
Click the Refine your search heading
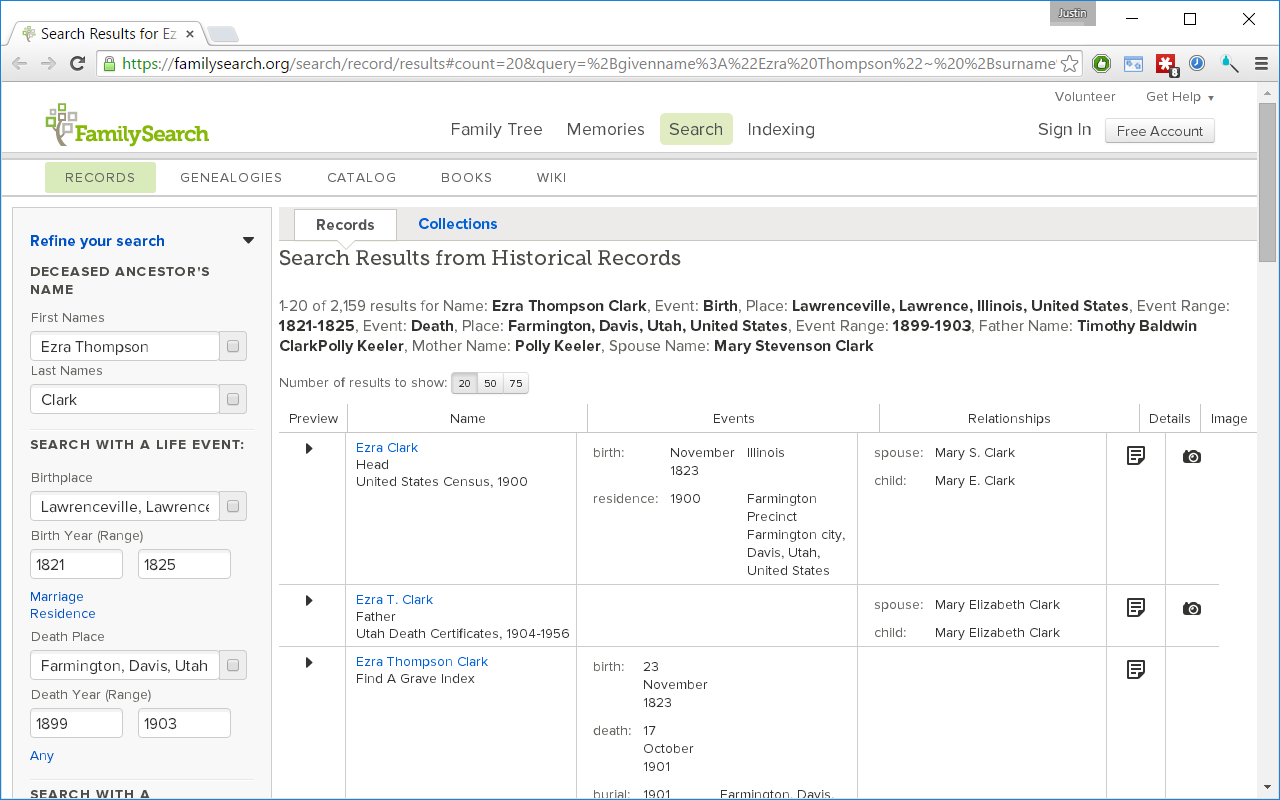97,241
